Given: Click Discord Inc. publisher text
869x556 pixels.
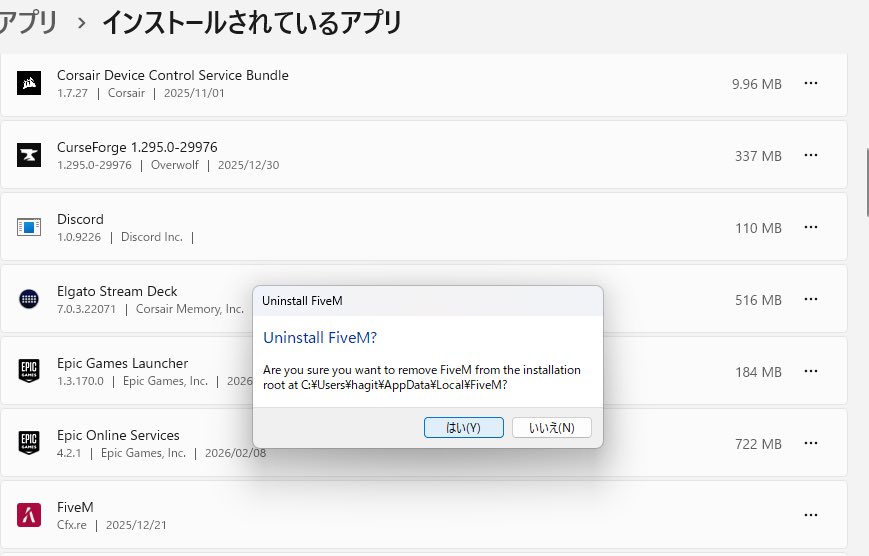Looking at the screenshot, I should (x=152, y=237).
